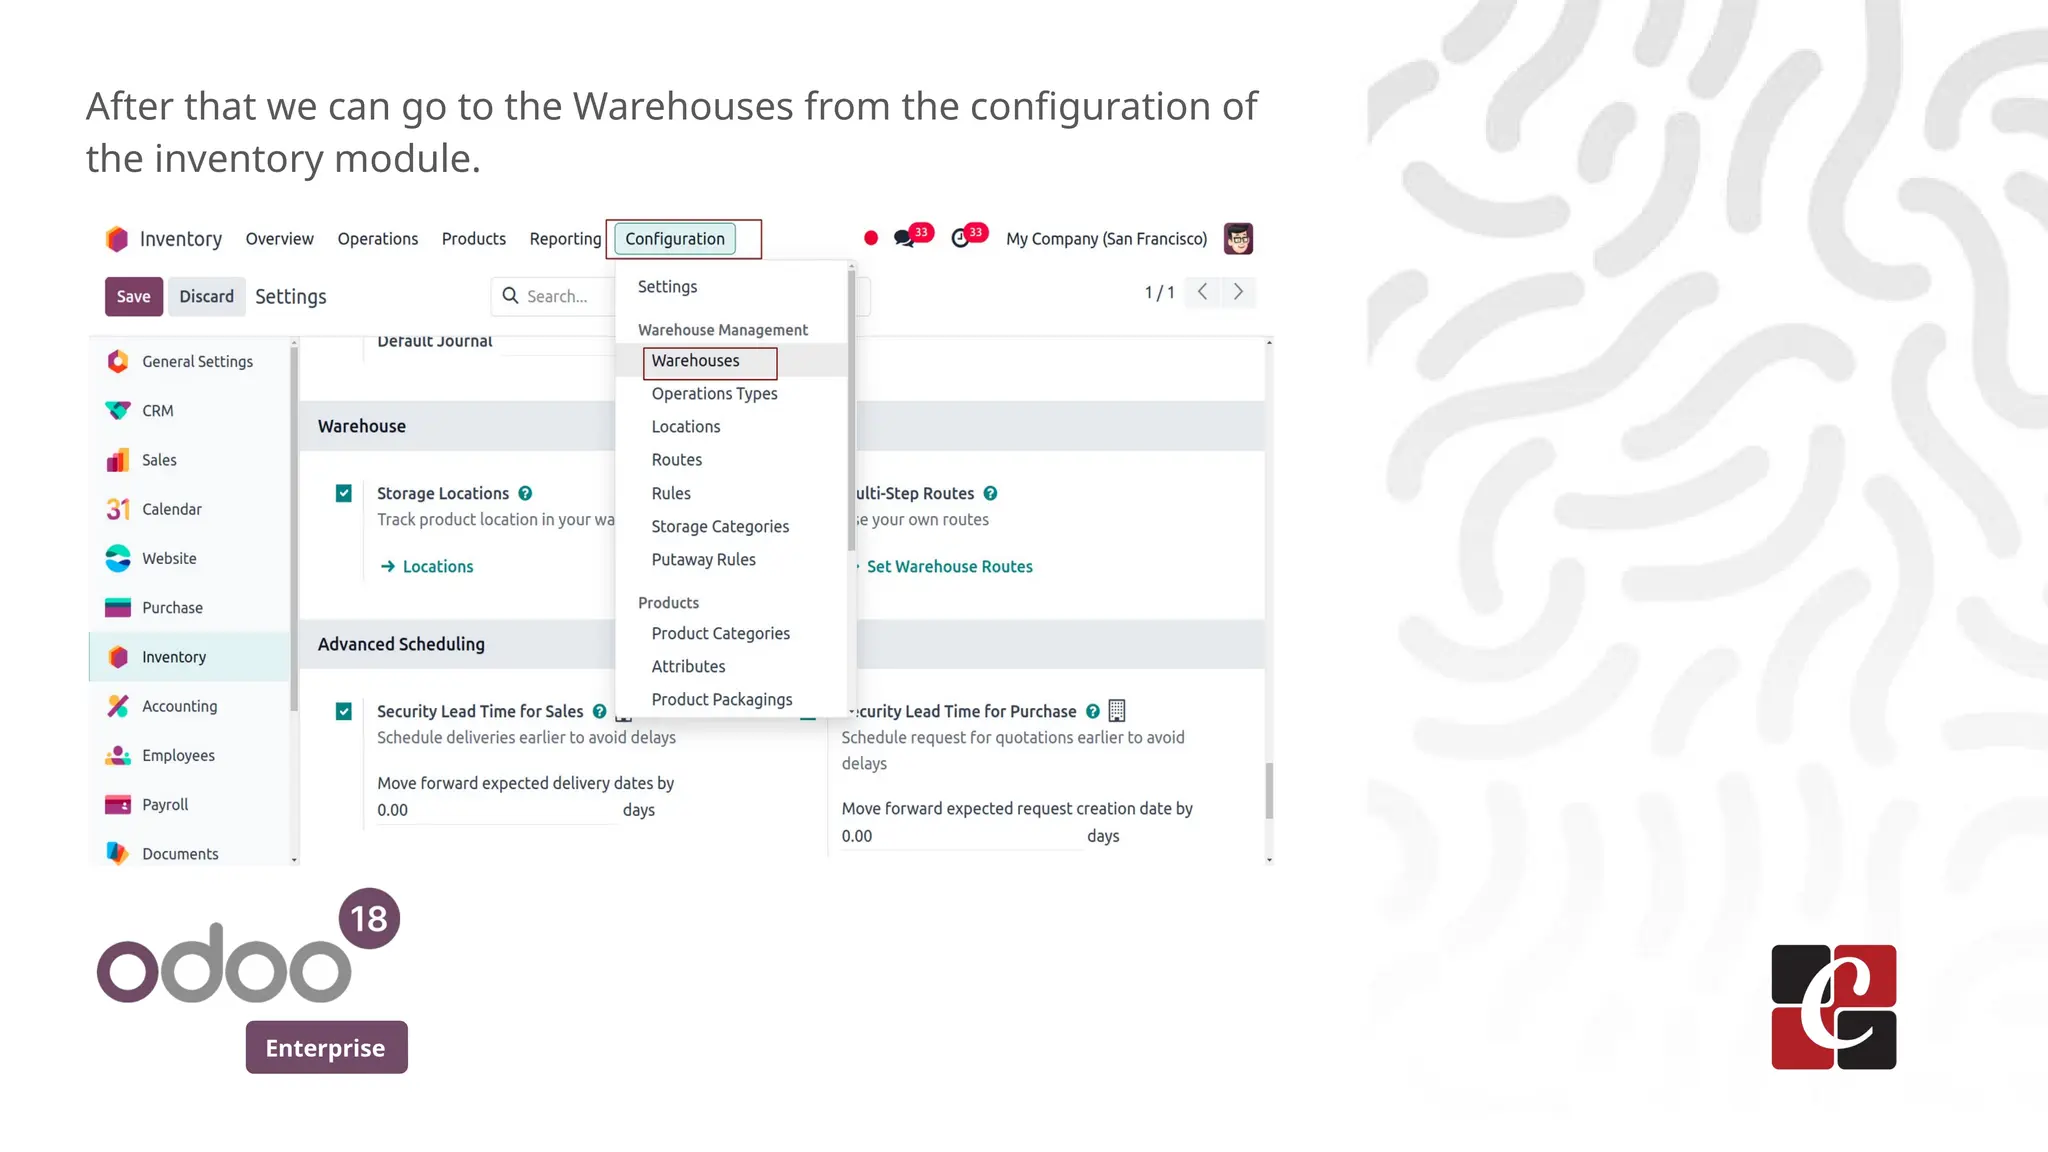The height and width of the screenshot is (1152, 2048).
Task: Go to previous record arrow
Action: click(x=1202, y=292)
